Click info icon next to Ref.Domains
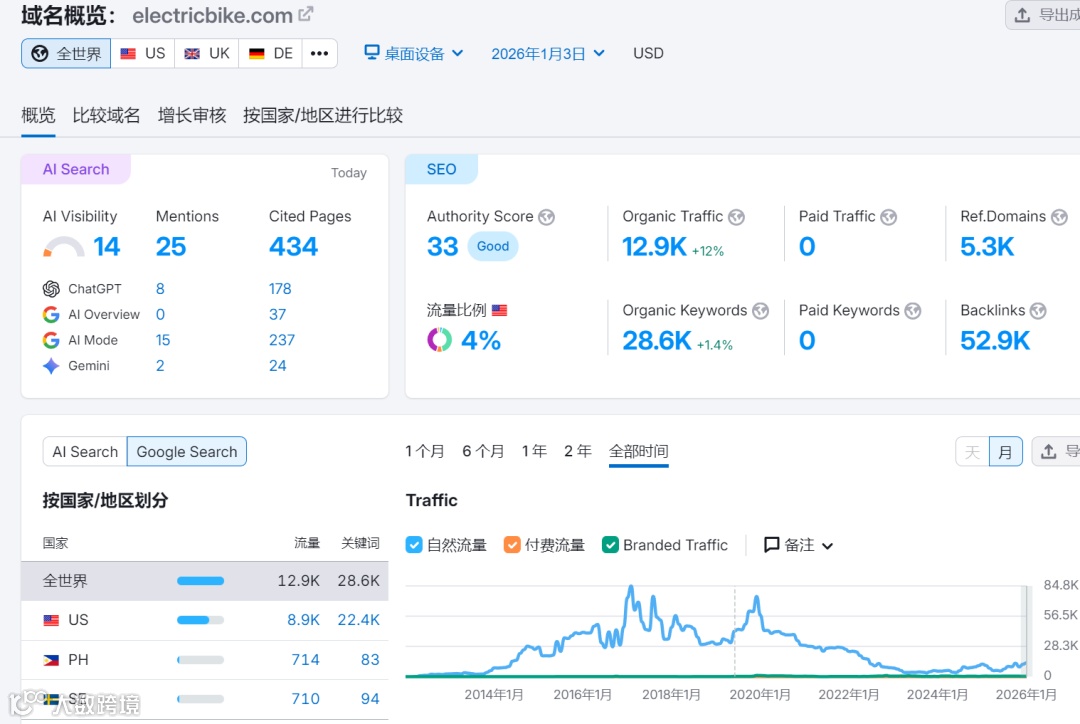1080x724 pixels. (1059, 217)
